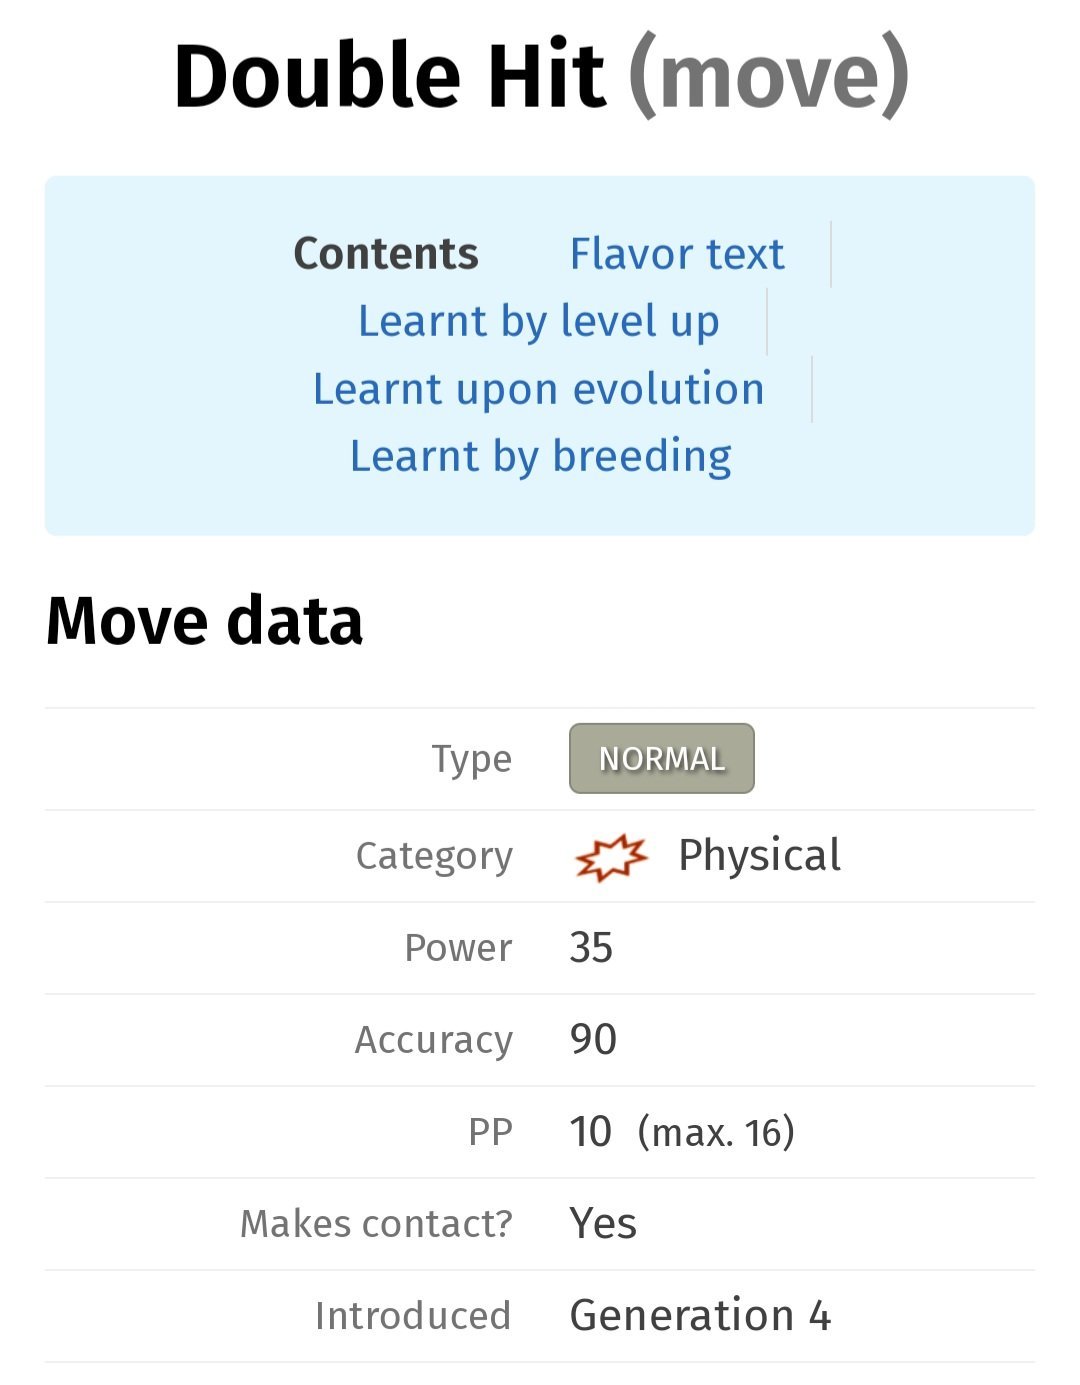Click the Category row label
This screenshot has width=1080, height=1385.
[434, 857]
